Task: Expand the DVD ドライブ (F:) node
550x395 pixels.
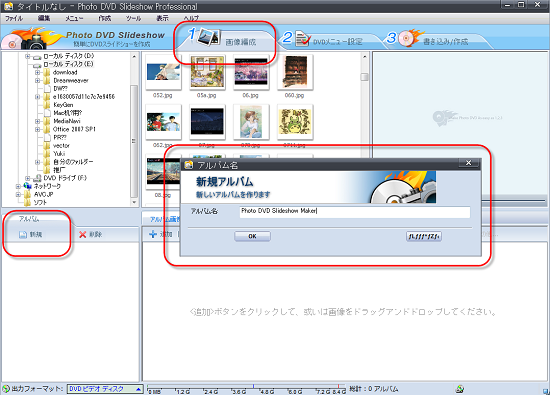Action: tap(28, 178)
